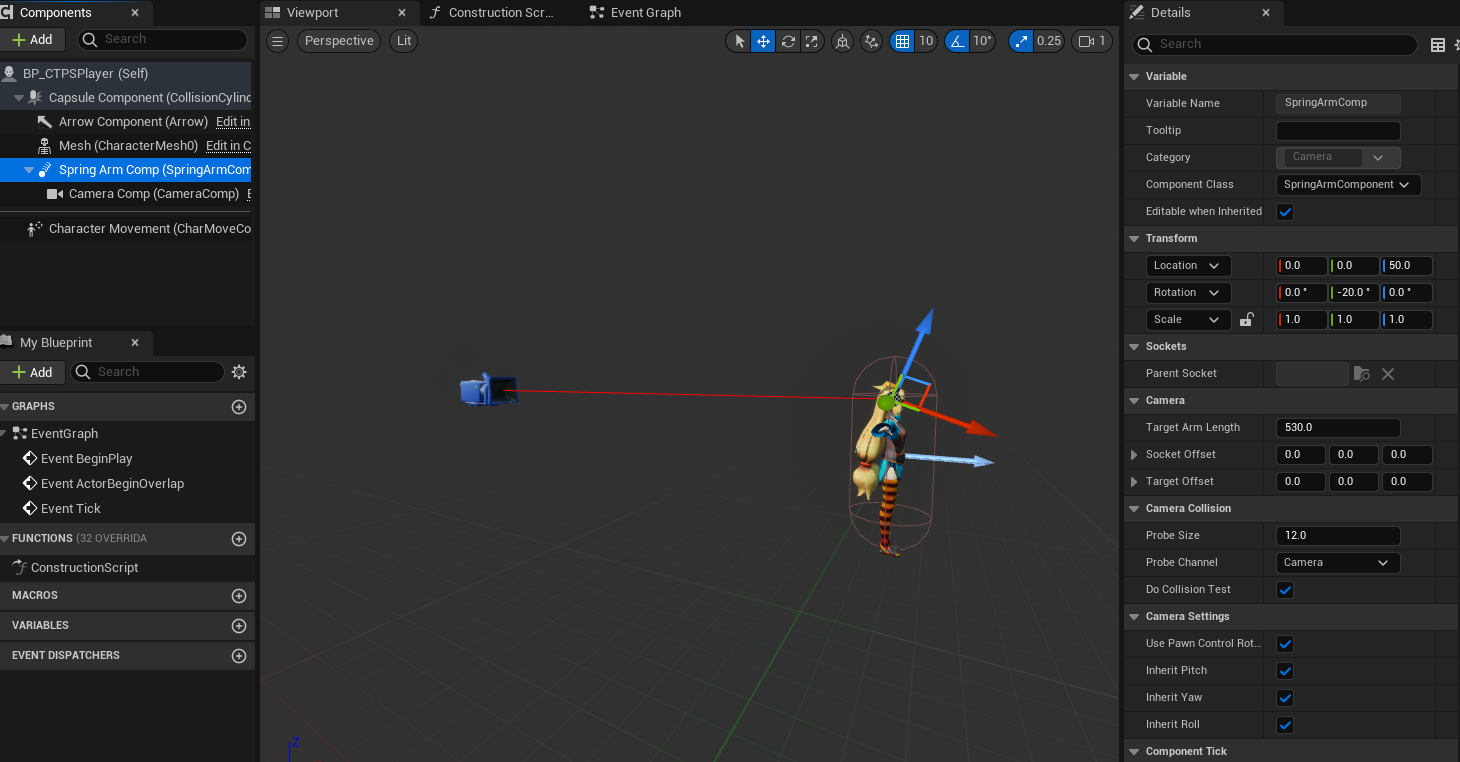
Task: Select BP_CTPSPlayer (Self) in component tree
Action: pos(125,73)
